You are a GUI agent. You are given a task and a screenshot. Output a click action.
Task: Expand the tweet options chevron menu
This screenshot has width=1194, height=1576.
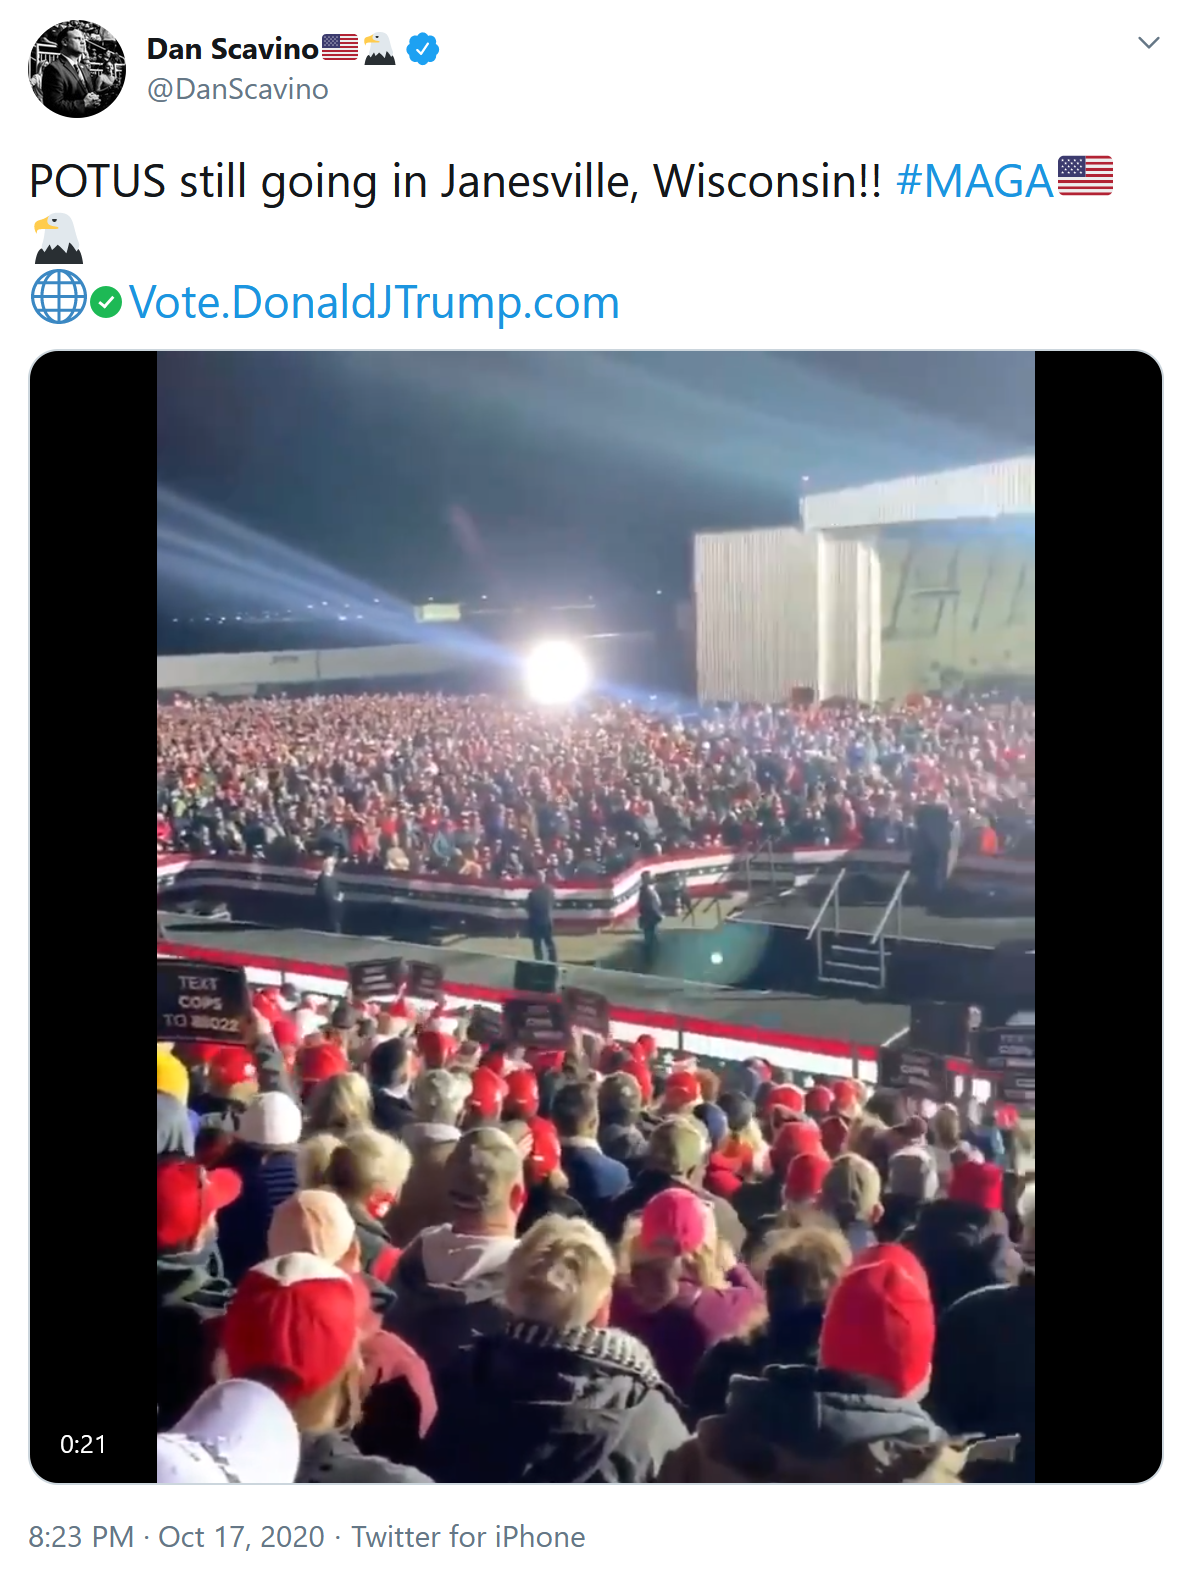click(x=1149, y=43)
